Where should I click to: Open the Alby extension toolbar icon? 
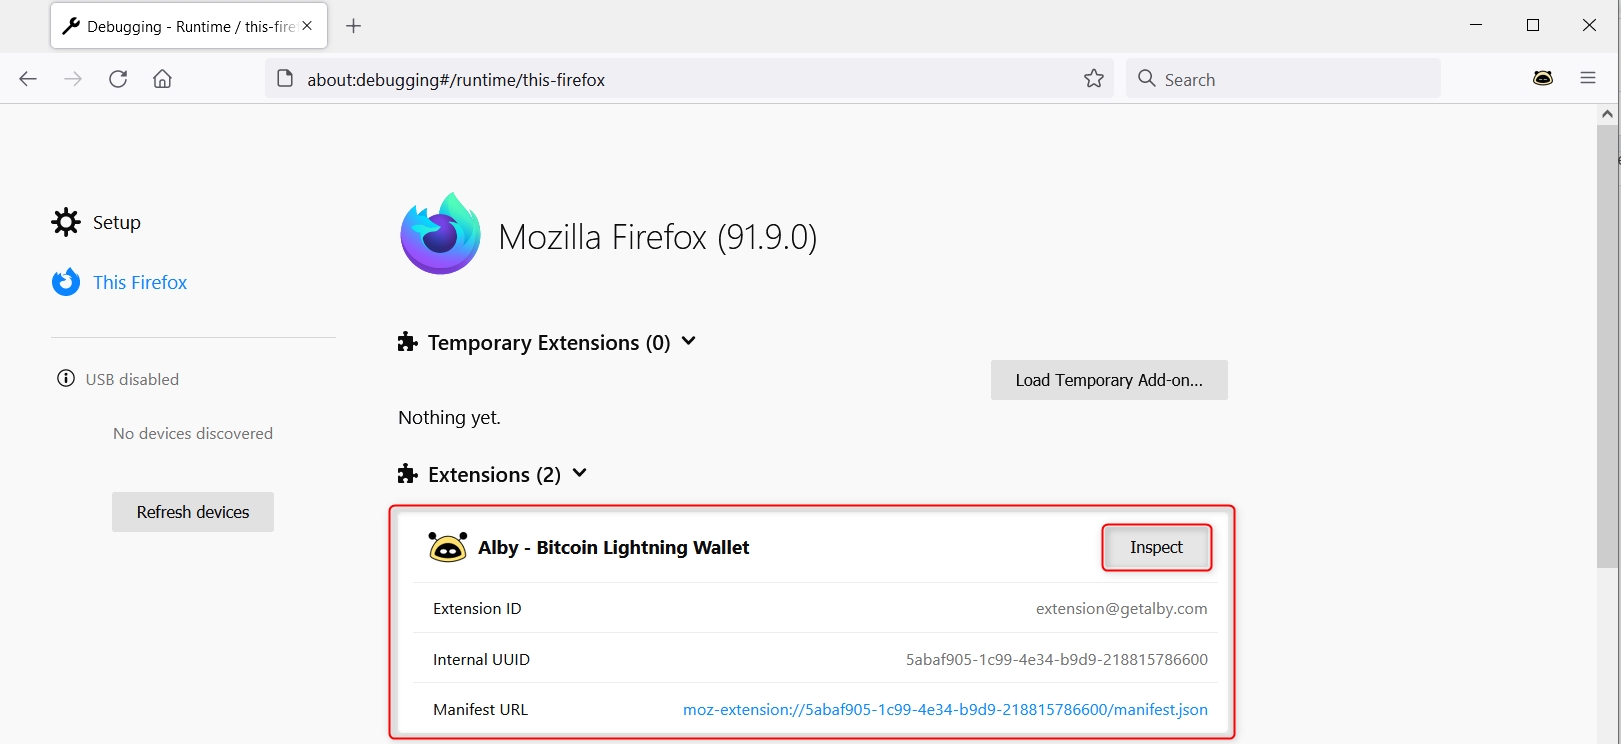coord(1543,78)
